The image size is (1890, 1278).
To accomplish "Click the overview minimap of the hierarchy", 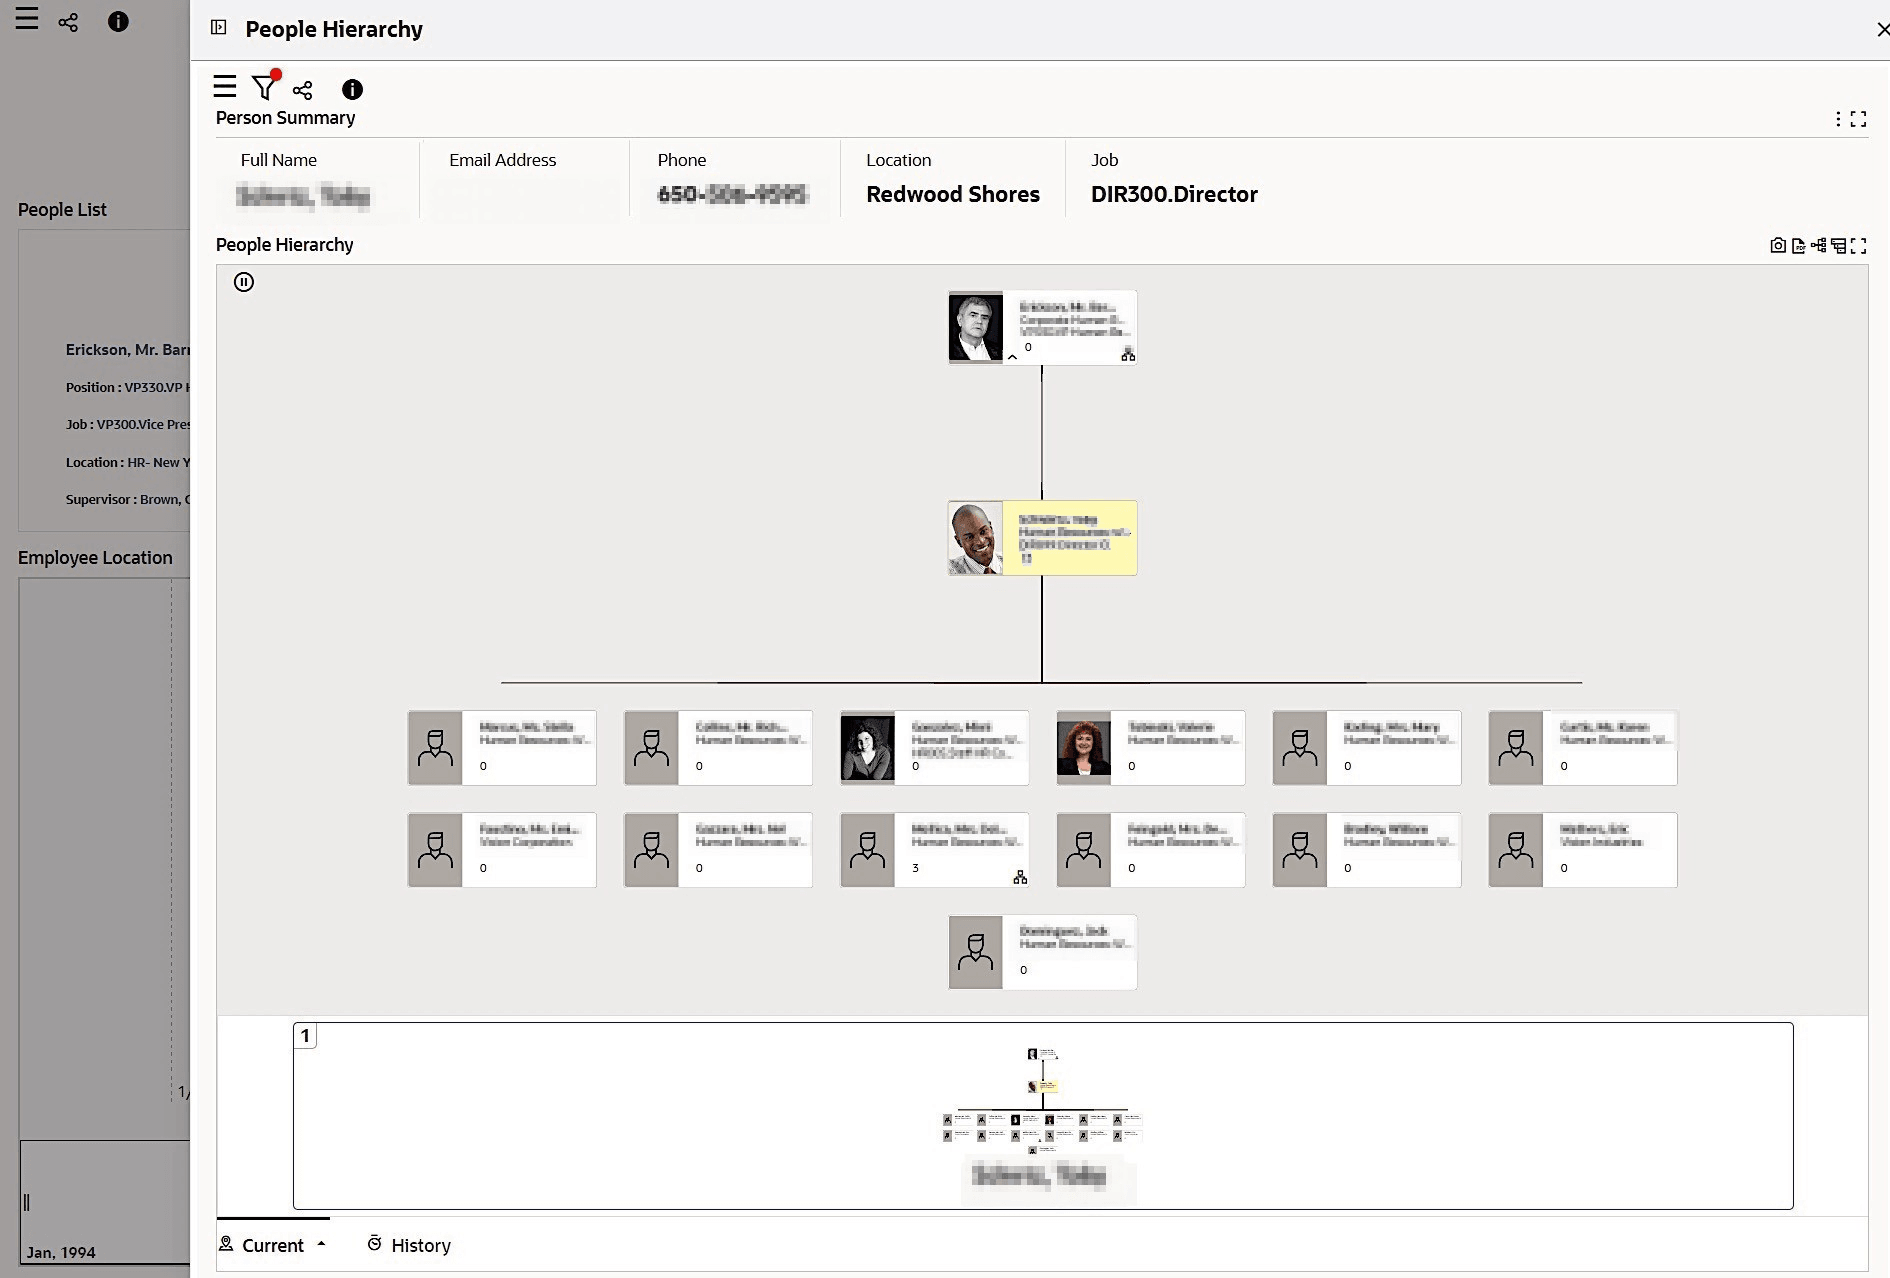I will click(1042, 1115).
